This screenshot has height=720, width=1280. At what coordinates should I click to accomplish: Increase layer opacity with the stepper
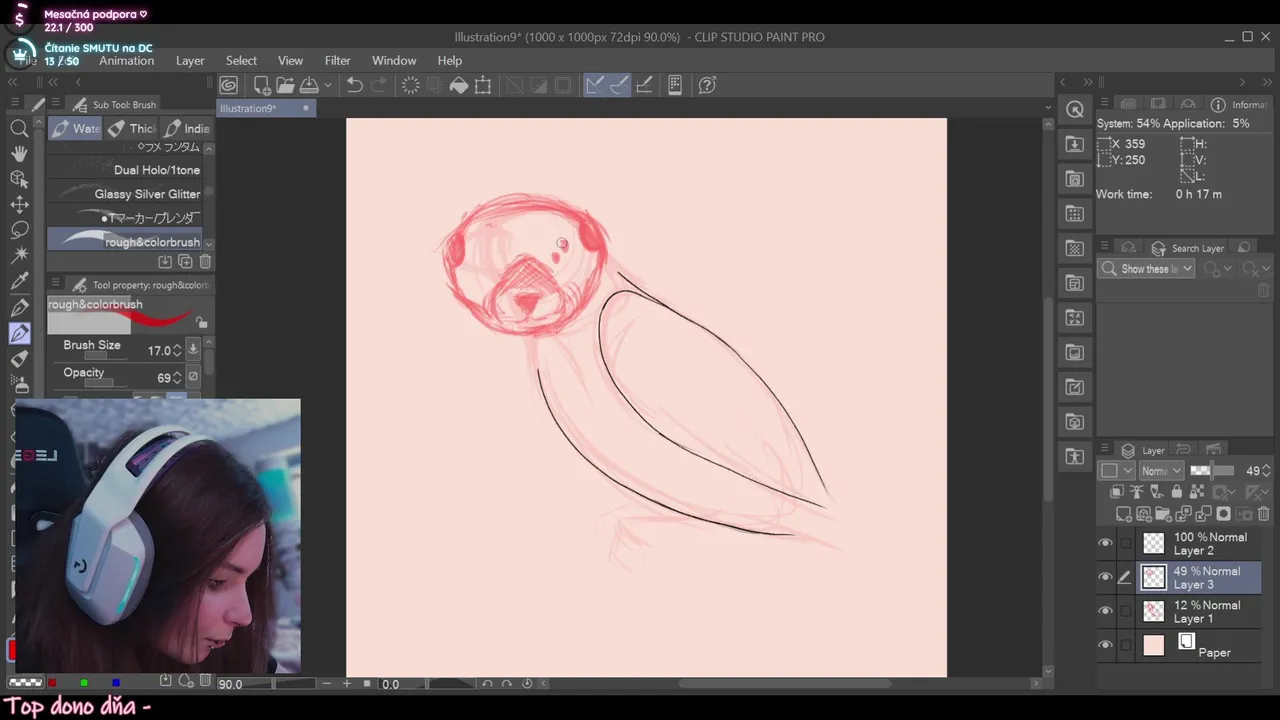(1267, 467)
